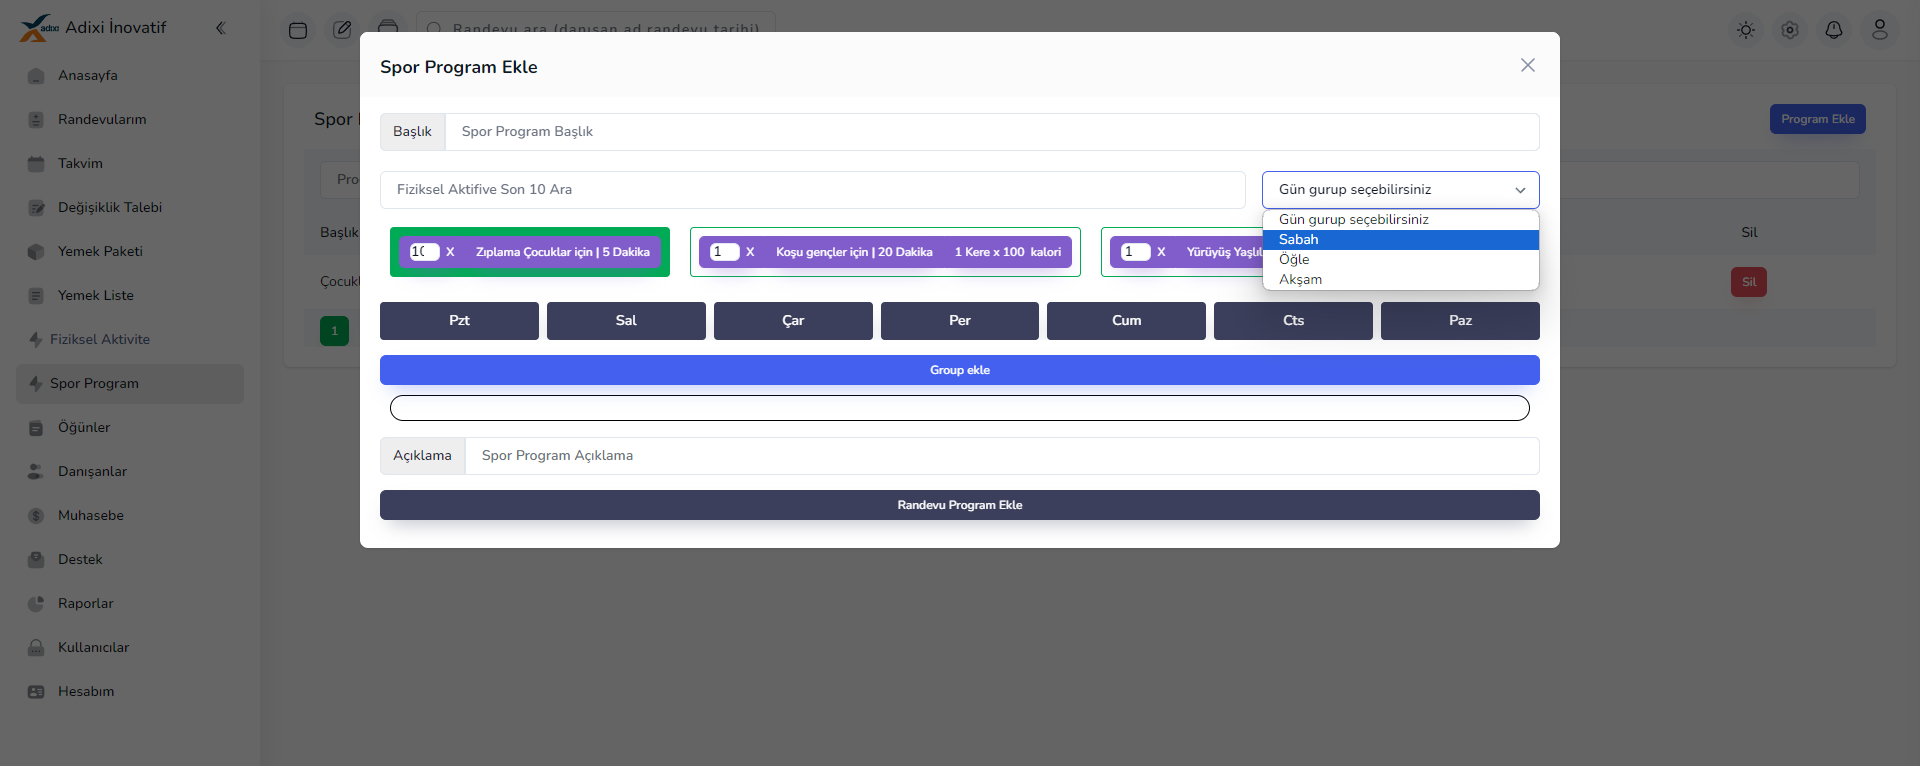This screenshot has height=766, width=1920.
Task: Open Muhasebe in the sidebar
Action: point(130,516)
